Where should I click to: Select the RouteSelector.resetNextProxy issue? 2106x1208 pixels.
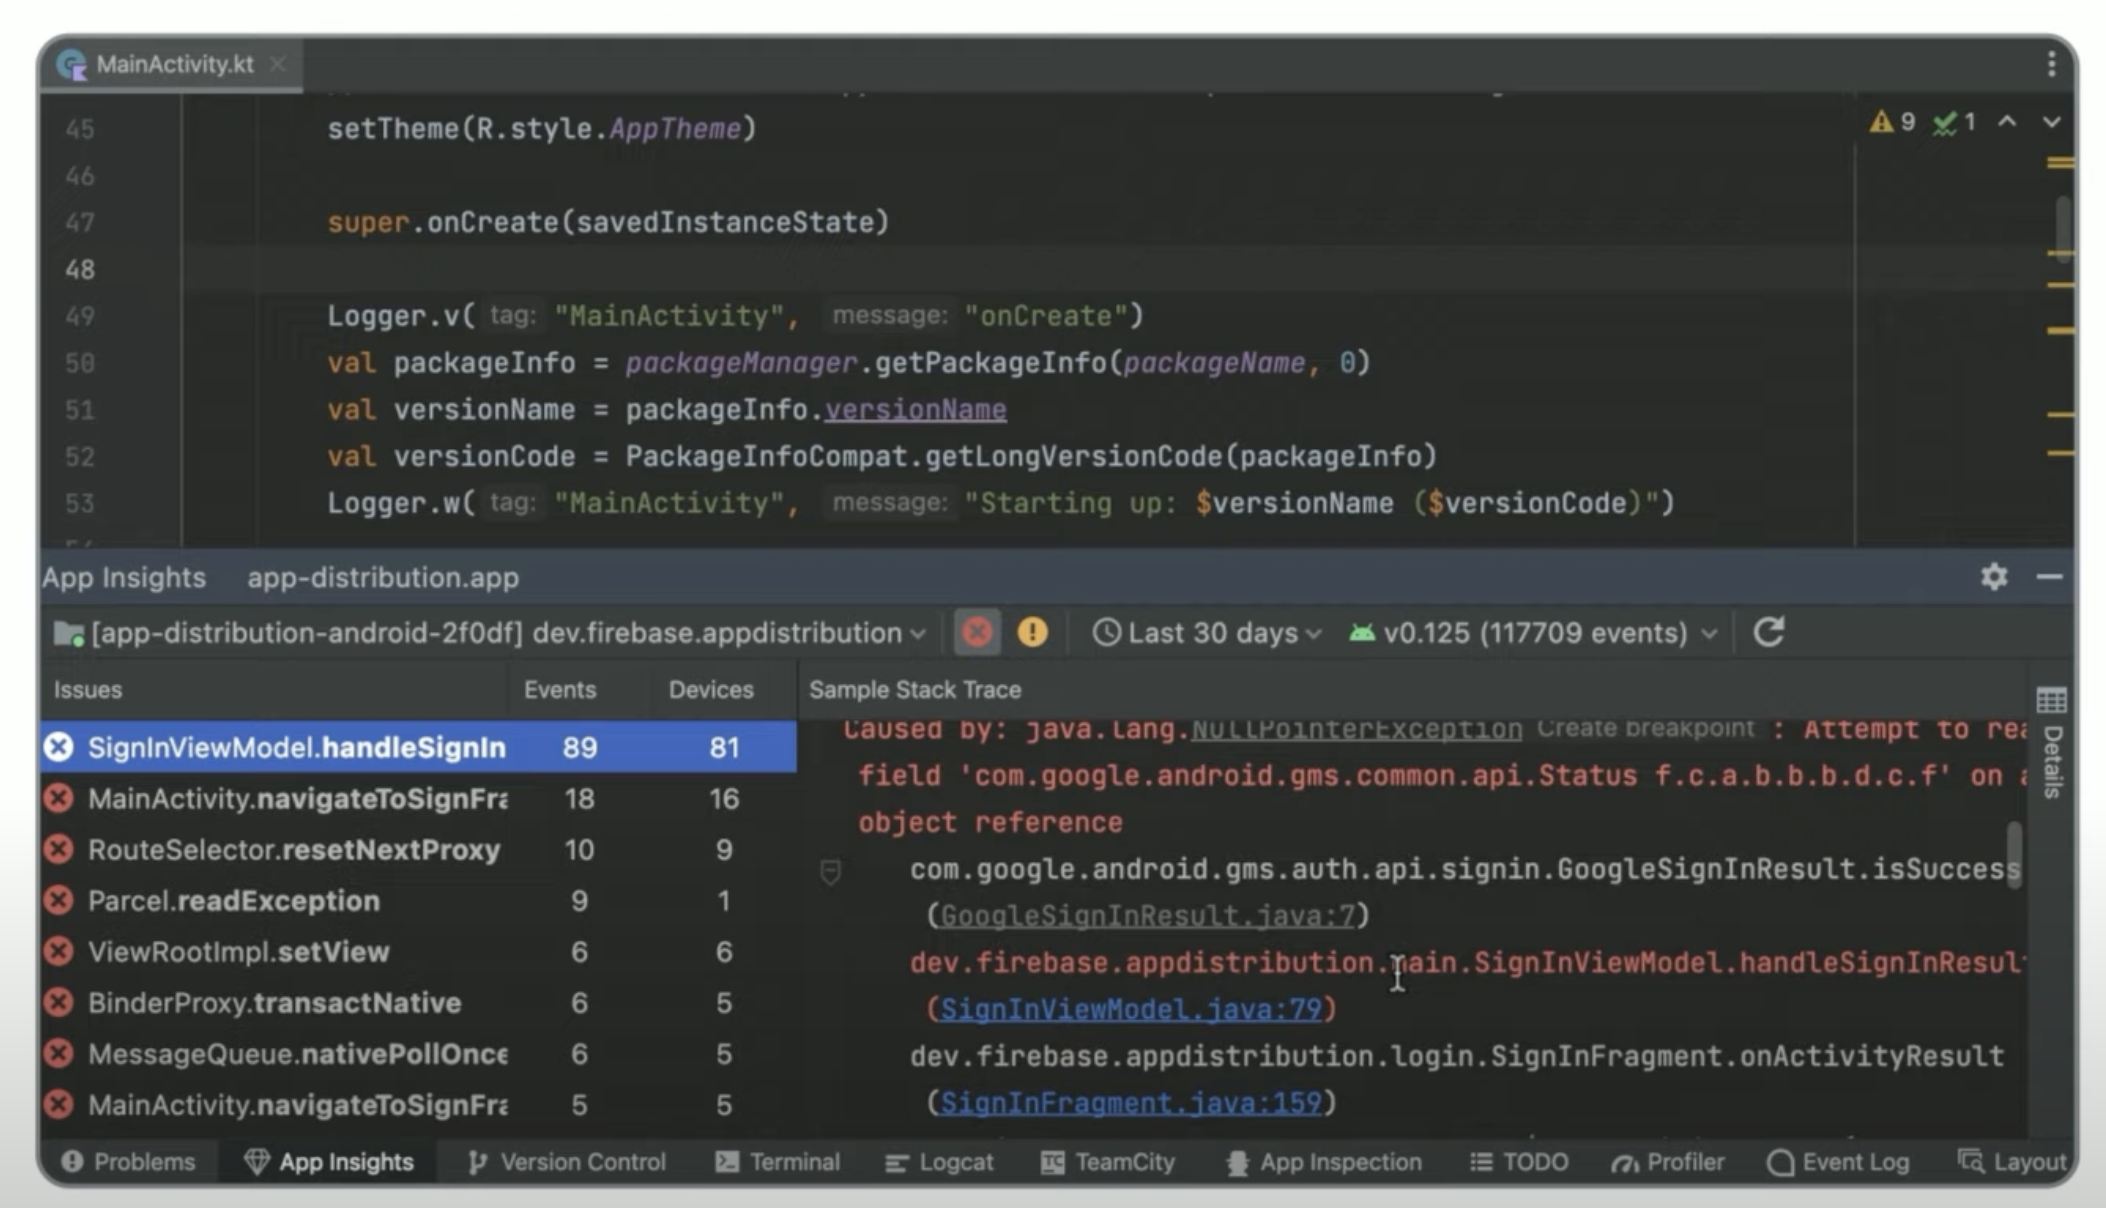click(418, 849)
